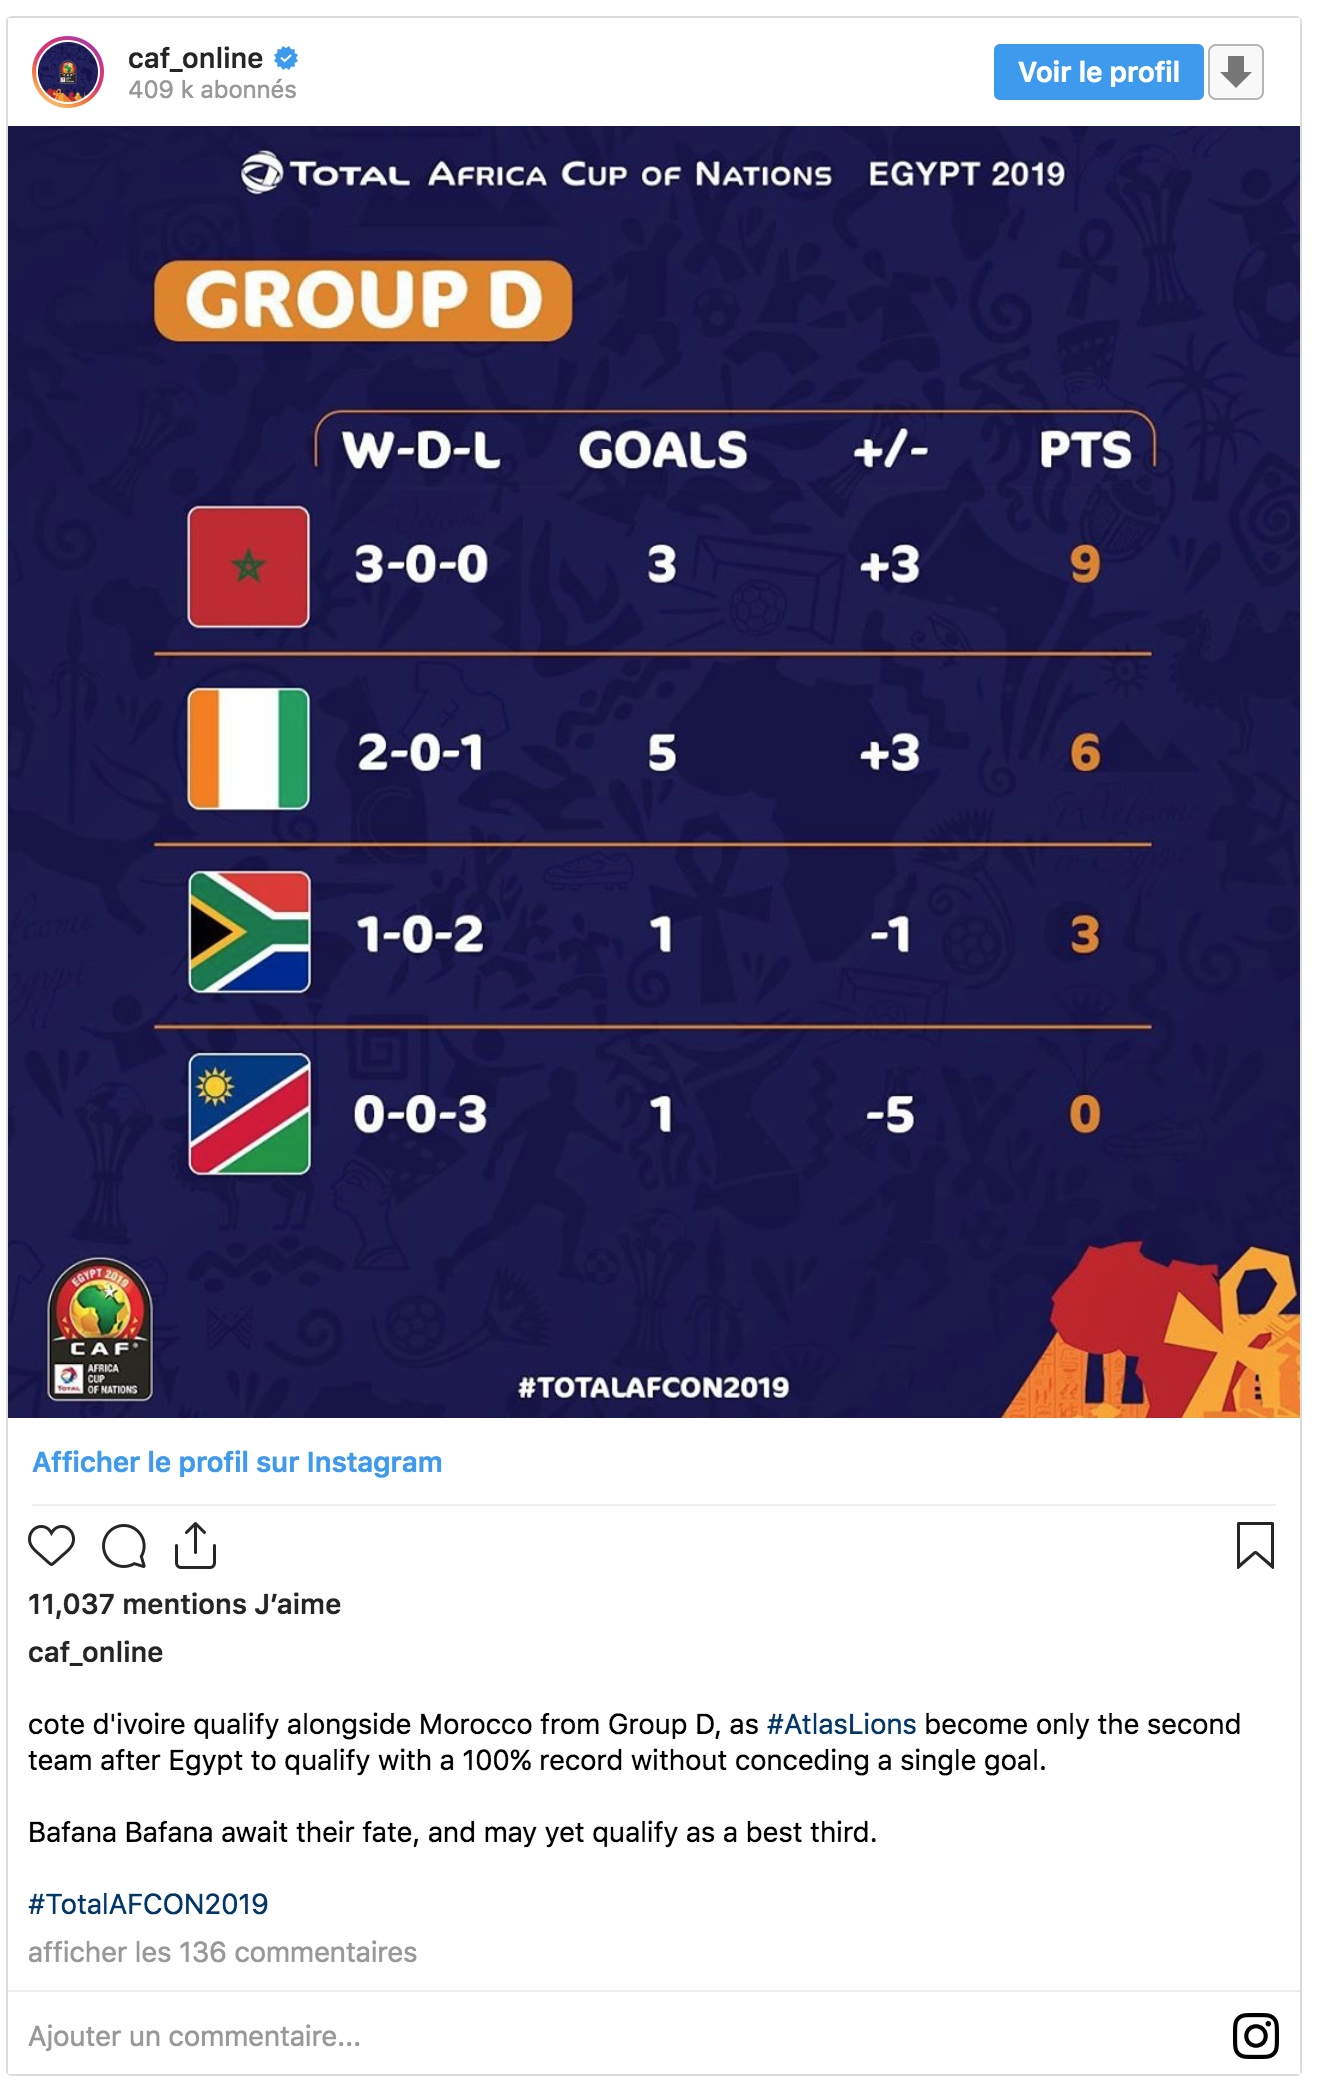Click the caf_online username in header

click(195, 58)
